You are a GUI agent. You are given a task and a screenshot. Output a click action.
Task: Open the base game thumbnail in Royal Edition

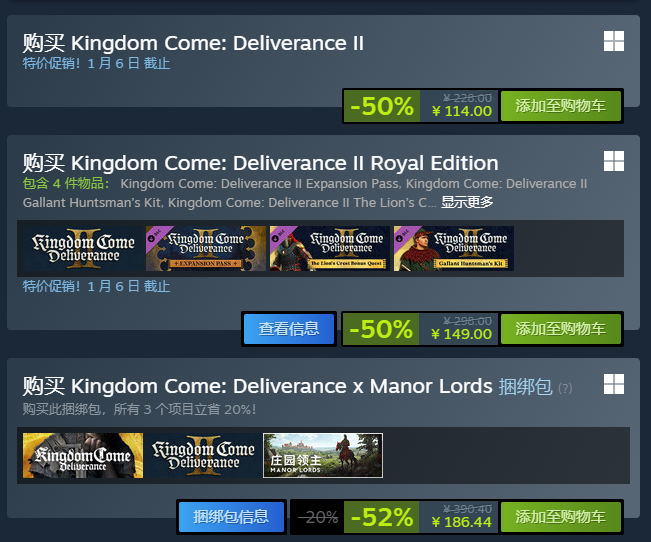82,248
